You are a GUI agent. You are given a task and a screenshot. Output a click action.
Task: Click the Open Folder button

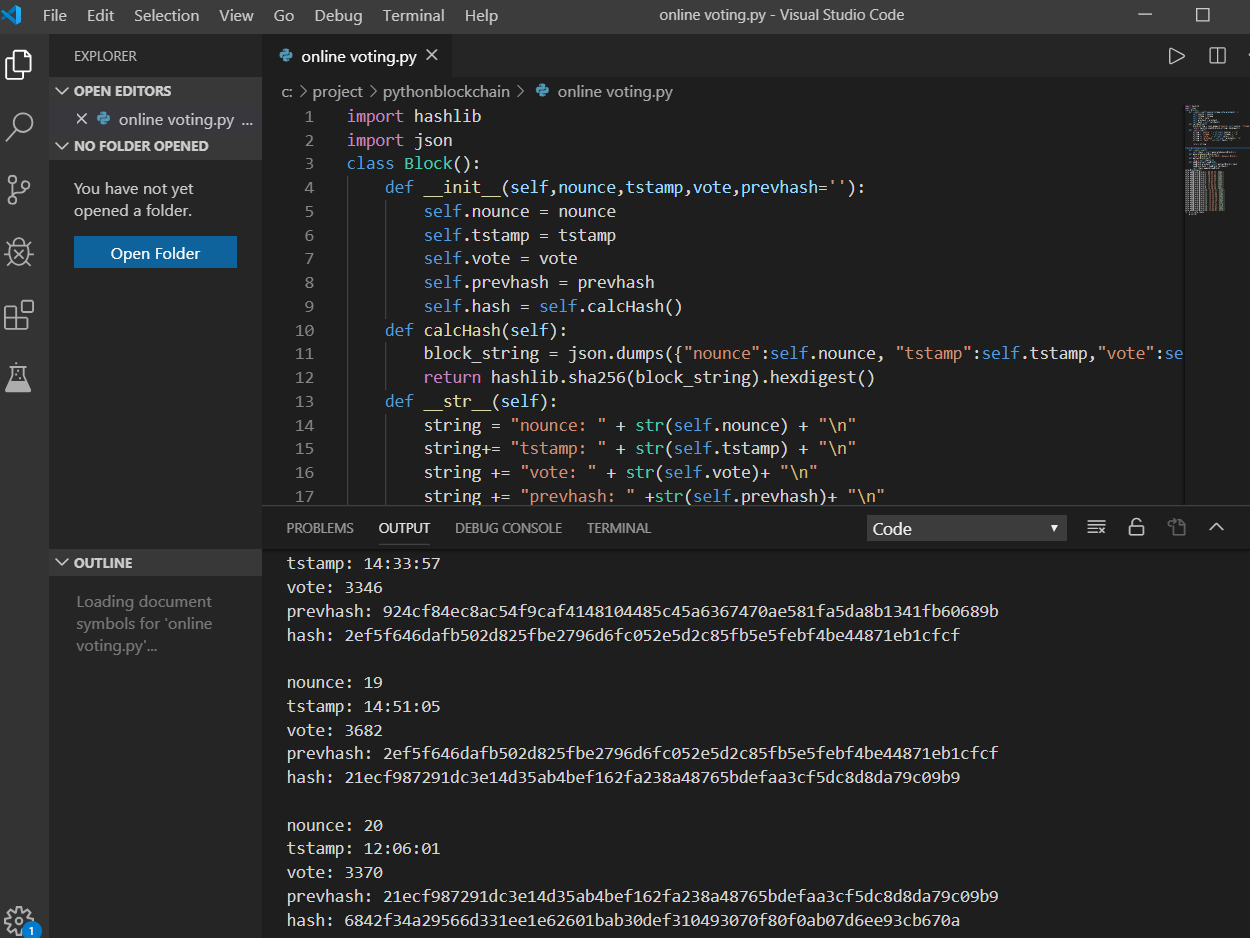[x=155, y=253]
